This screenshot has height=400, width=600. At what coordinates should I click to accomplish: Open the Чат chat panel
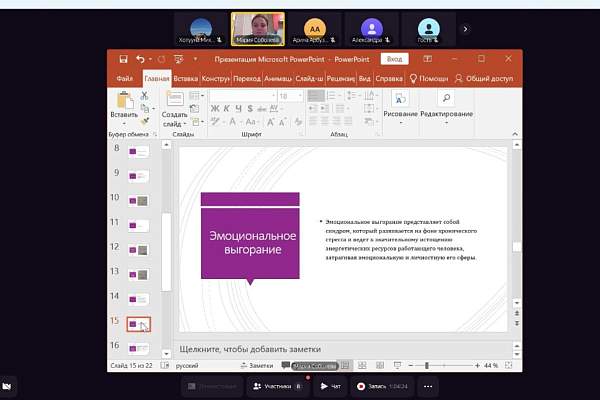pos(330,386)
